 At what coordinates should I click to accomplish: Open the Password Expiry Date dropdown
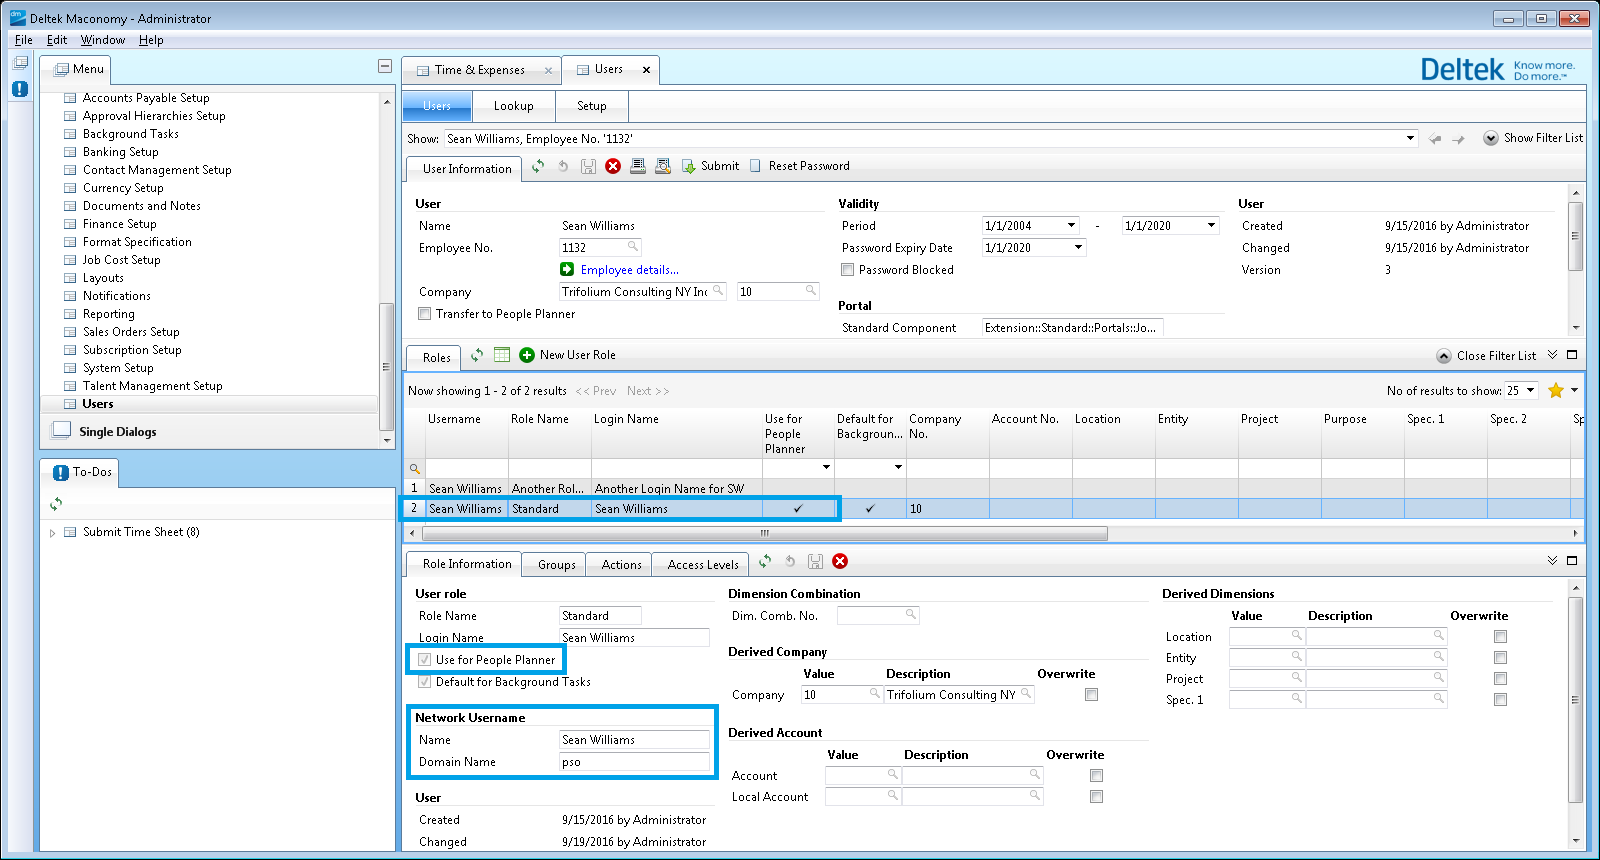coord(1078,248)
